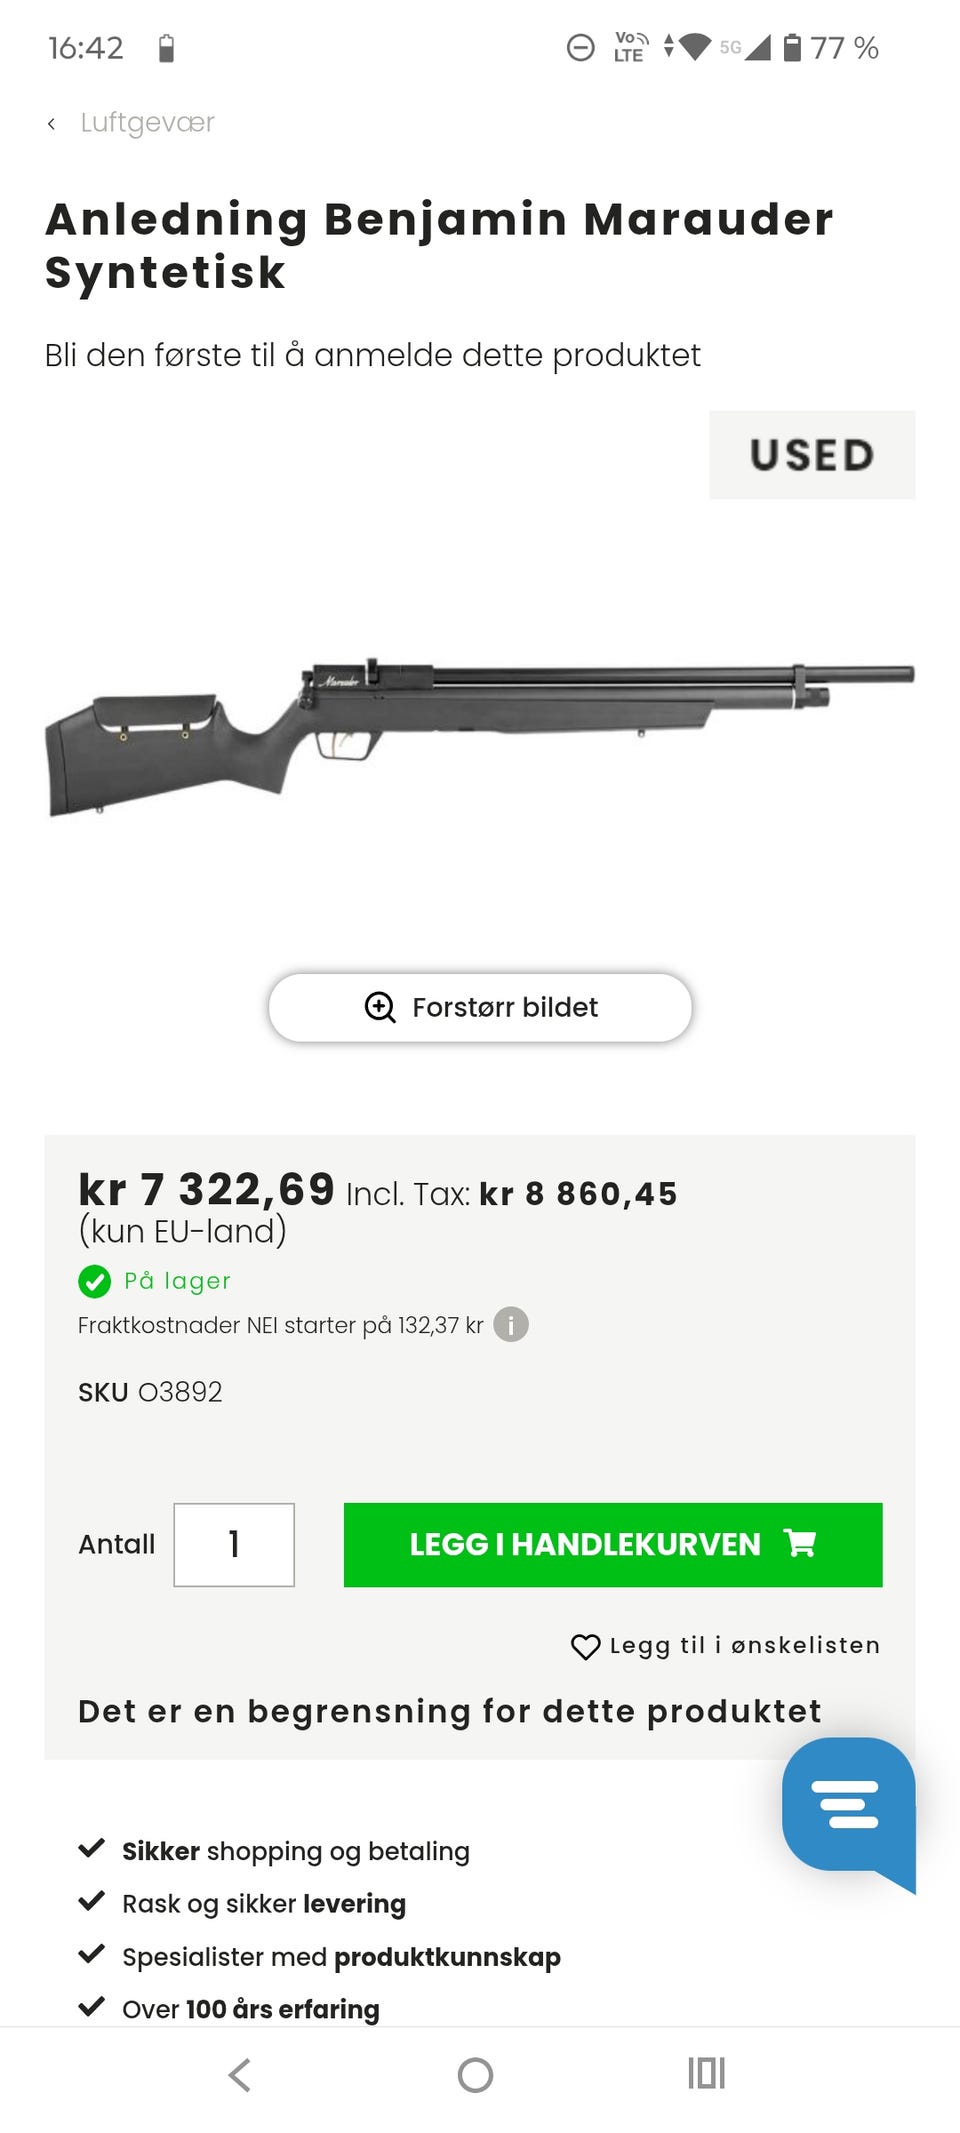Open Android recent apps button
Screen dimensions: 960x2133
coord(706,2073)
